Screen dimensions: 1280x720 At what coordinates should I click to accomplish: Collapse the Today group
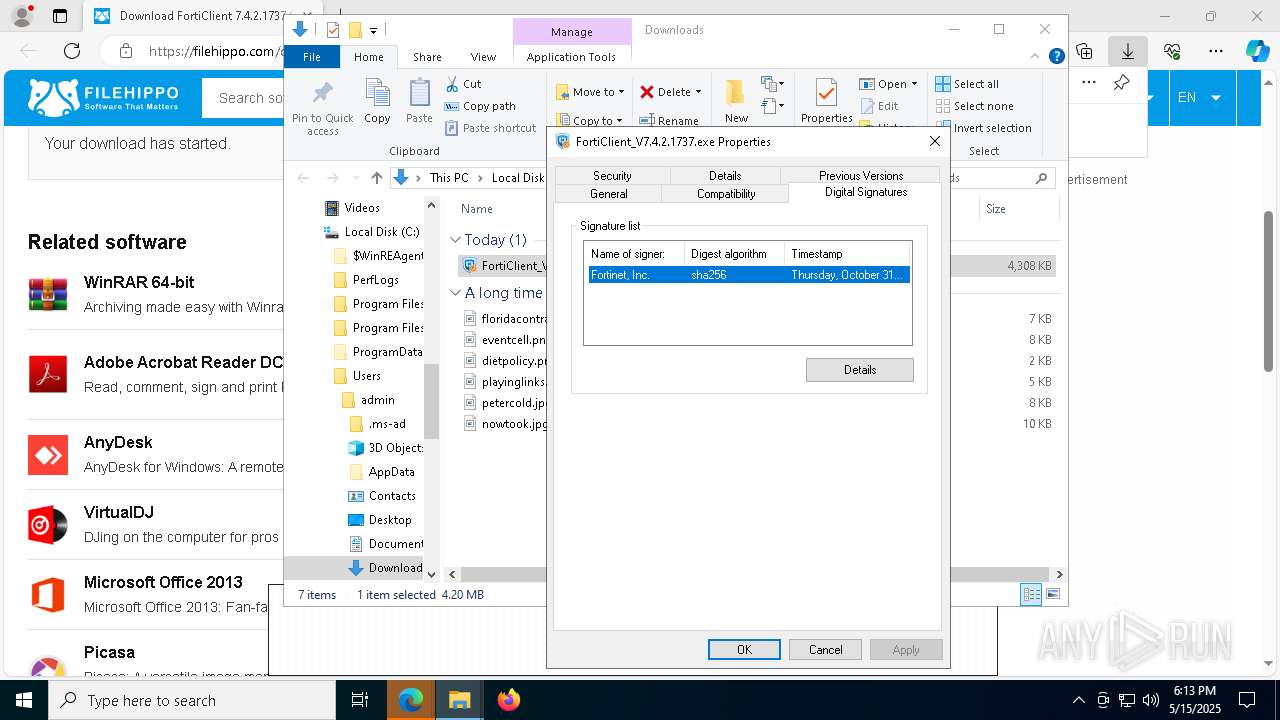(455, 240)
